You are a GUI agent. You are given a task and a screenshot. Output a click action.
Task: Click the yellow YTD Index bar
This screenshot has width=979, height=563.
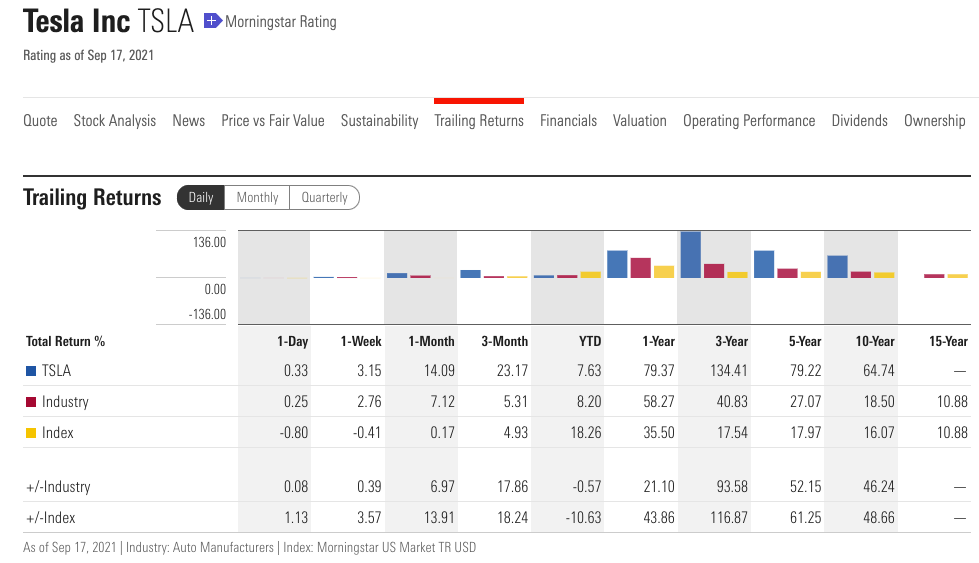pyautogui.click(x=591, y=275)
